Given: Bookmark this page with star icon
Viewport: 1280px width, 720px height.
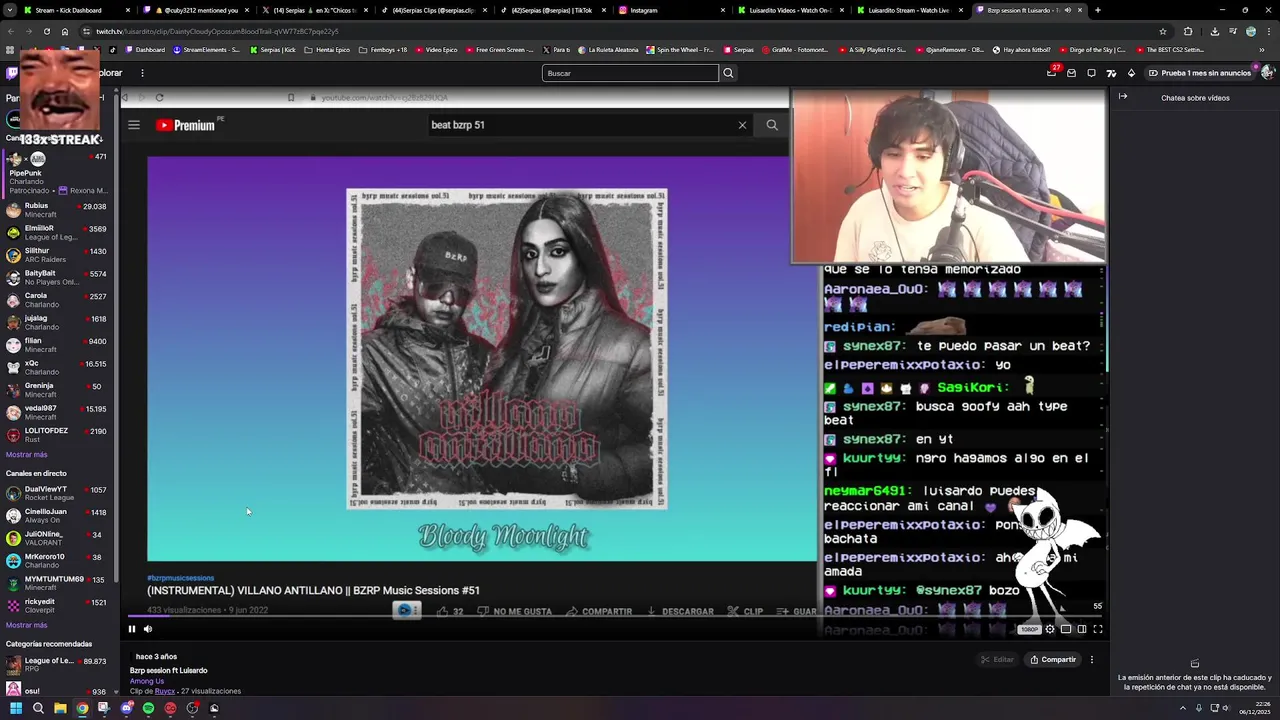Looking at the screenshot, I should (1162, 31).
